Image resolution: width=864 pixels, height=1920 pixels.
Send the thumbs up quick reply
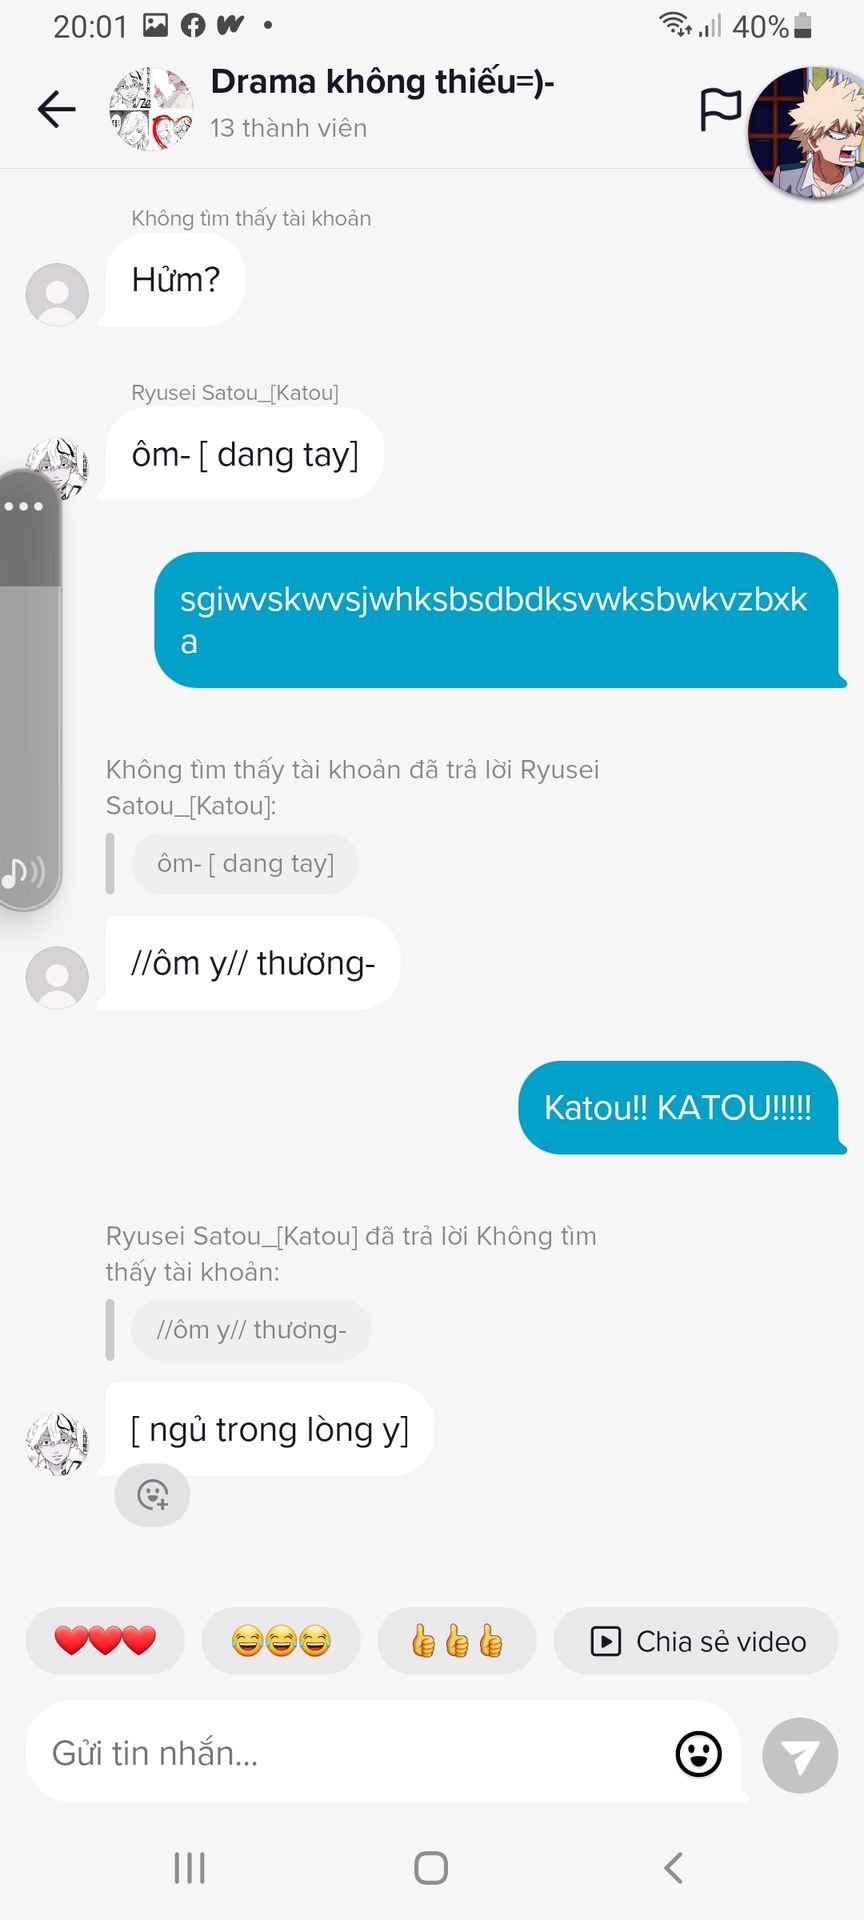(x=457, y=1641)
